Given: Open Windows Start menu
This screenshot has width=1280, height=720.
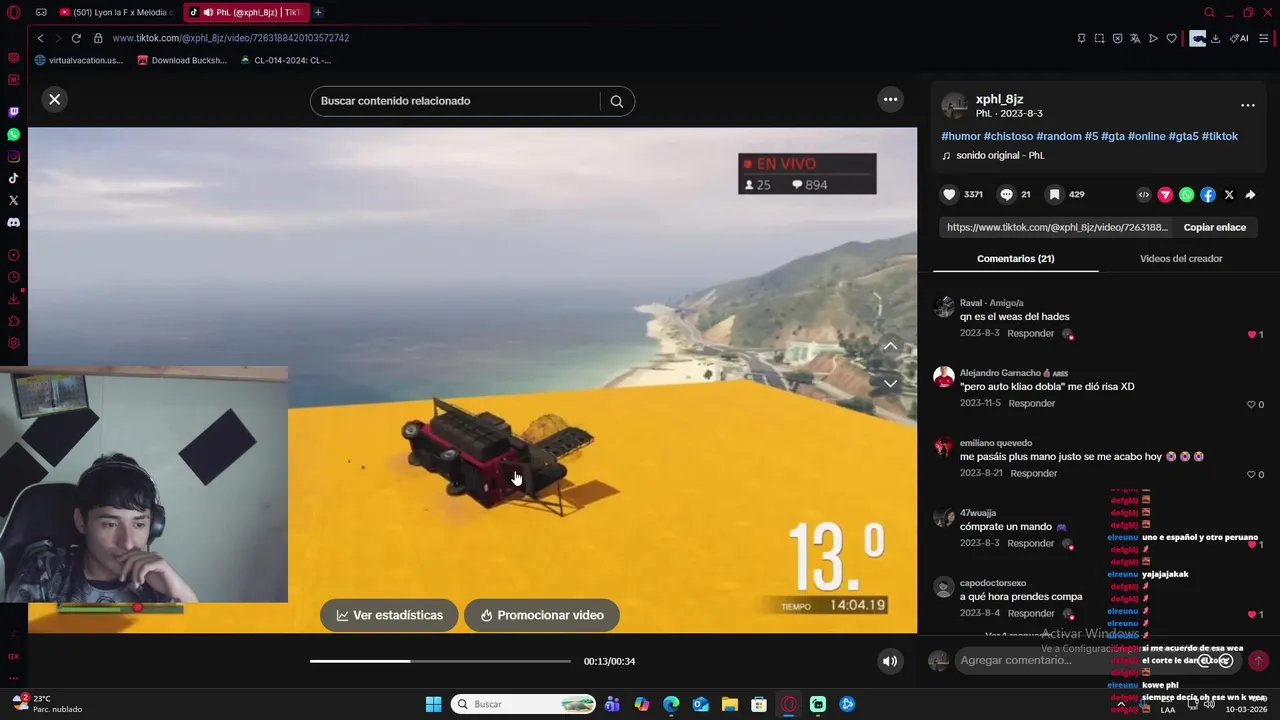Looking at the screenshot, I should pos(433,704).
